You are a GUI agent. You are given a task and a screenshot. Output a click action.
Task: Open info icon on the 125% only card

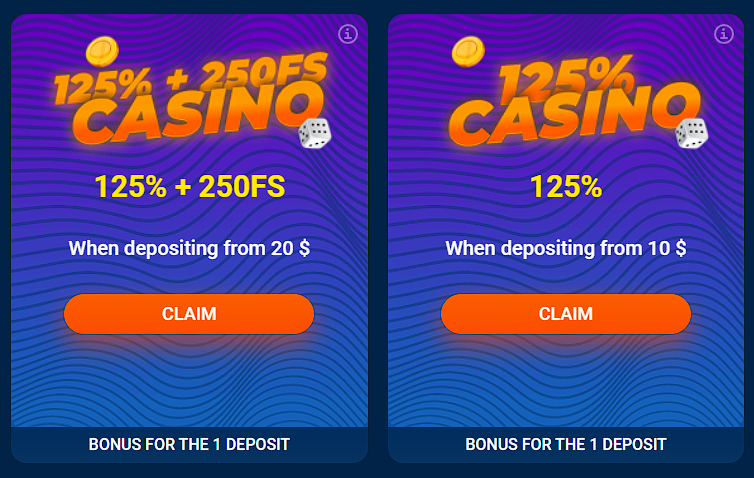coord(724,34)
